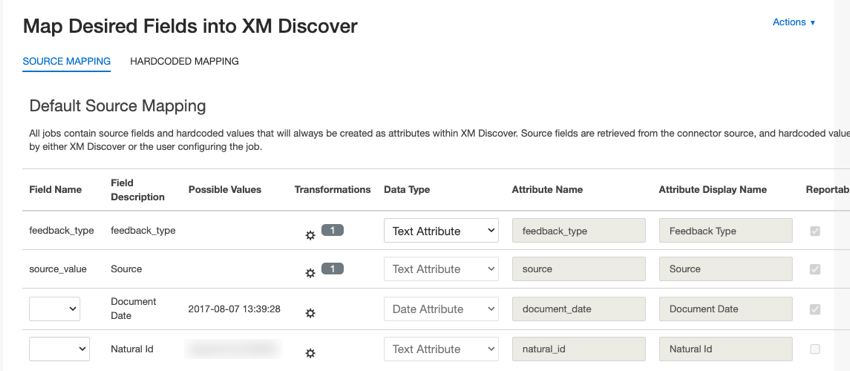Click the source_value field name cell
850x371 pixels.
coord(58,269)
